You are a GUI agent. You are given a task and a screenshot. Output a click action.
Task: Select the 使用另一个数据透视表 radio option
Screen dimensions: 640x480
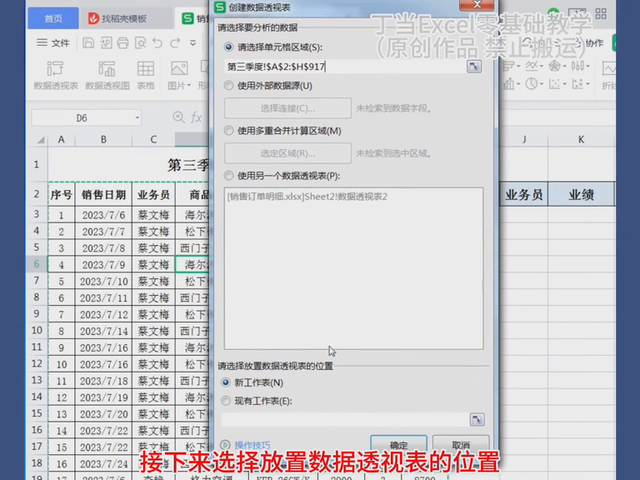(x=229, y=176)
